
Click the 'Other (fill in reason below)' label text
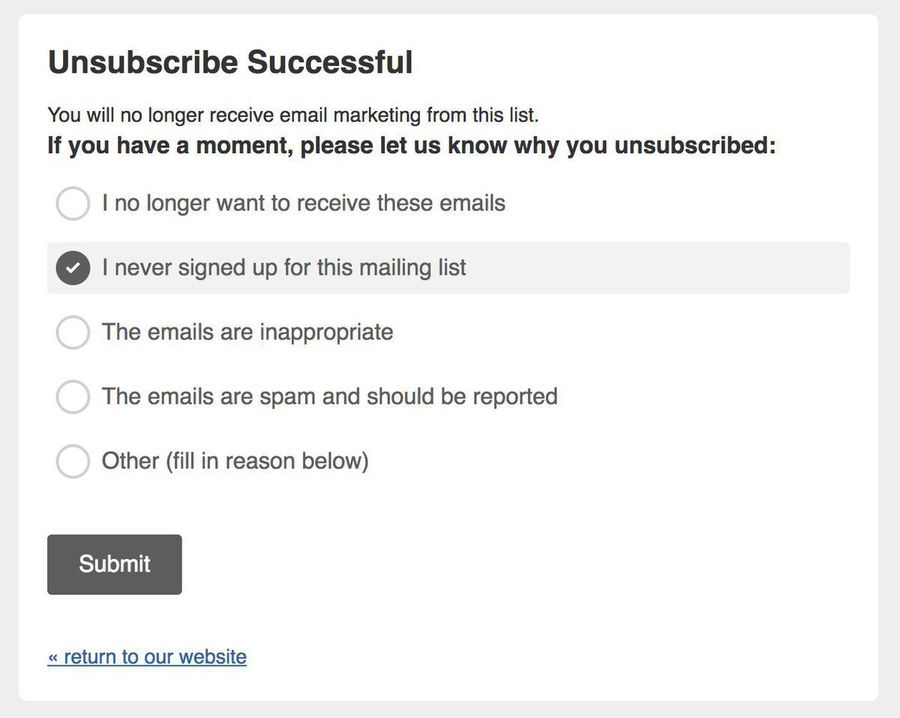coord(235,461)
